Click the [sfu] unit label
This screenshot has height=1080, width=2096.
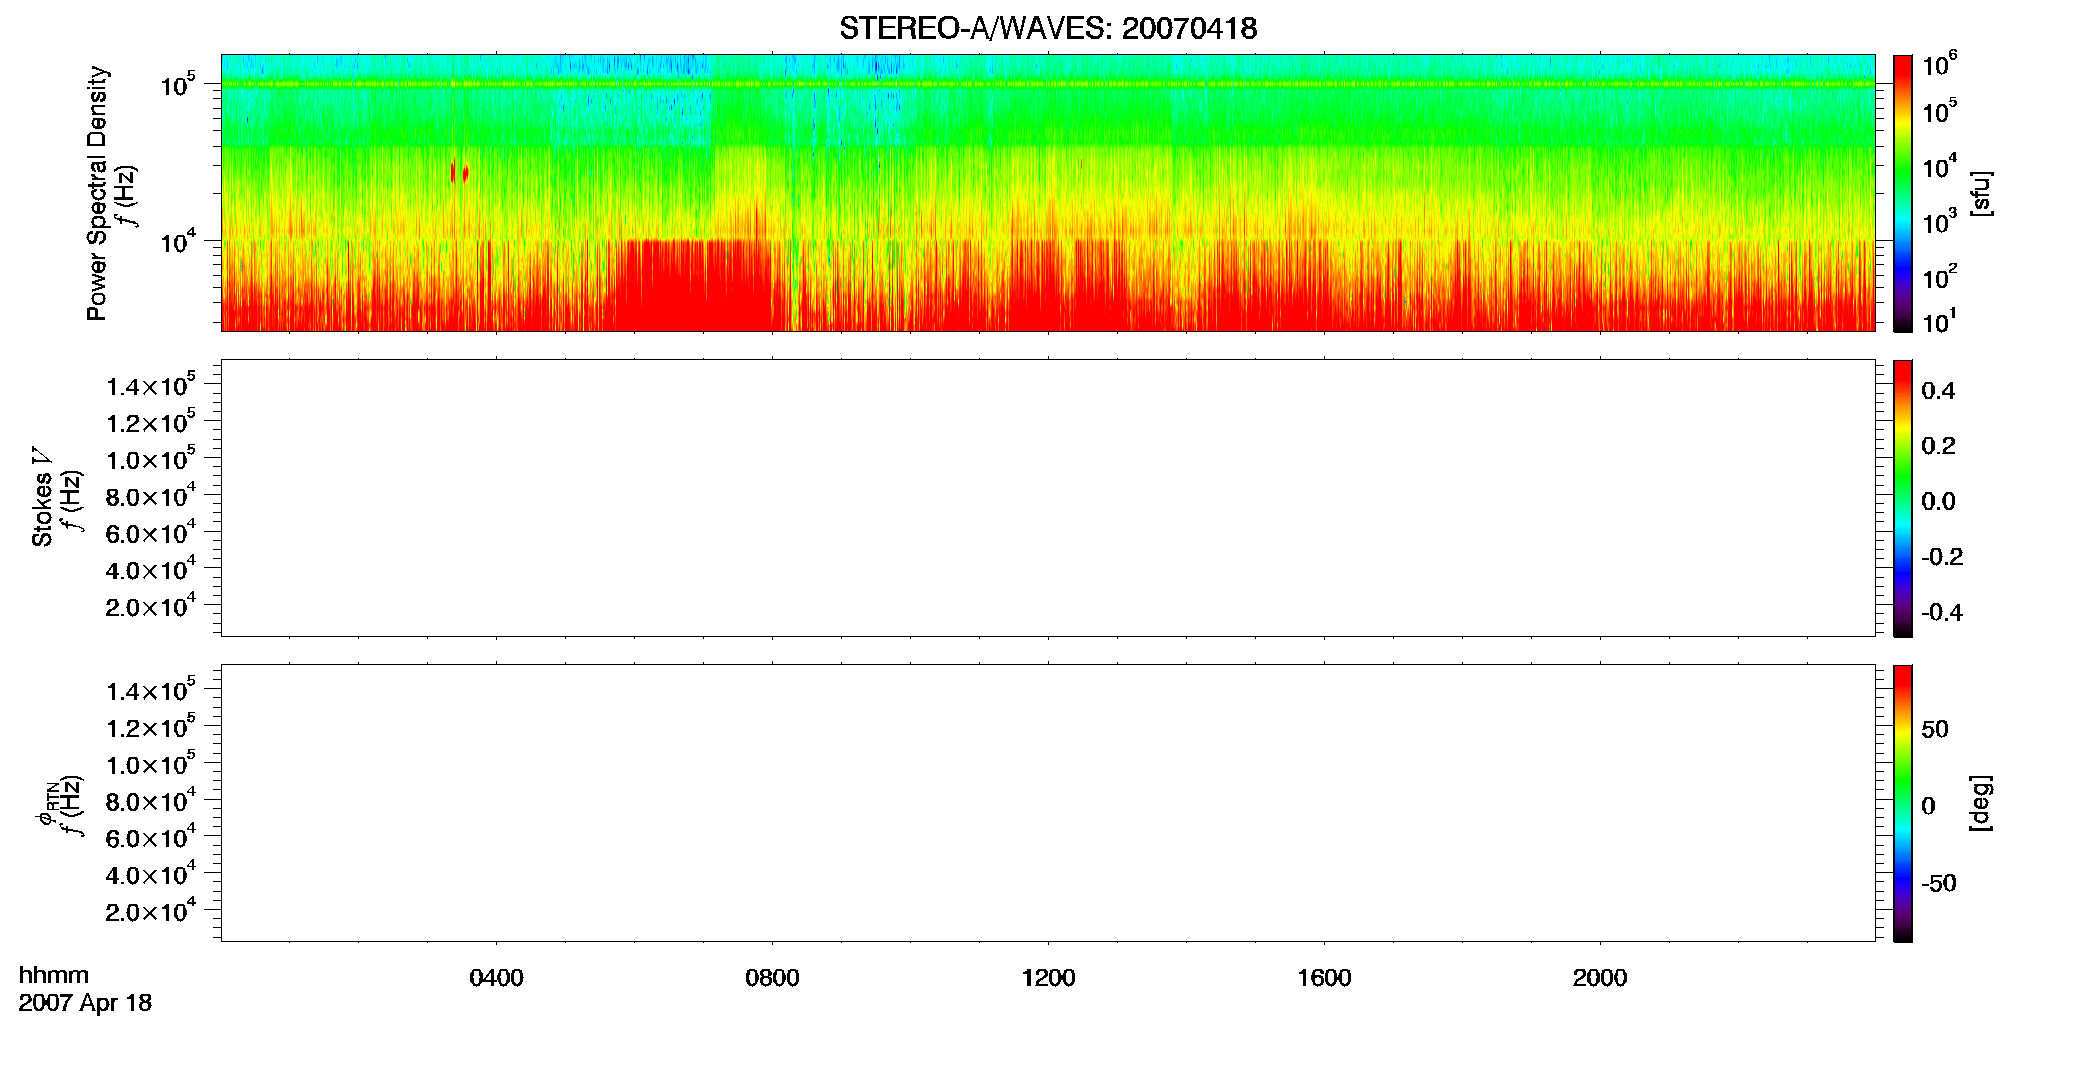(x=1981, y=194)
